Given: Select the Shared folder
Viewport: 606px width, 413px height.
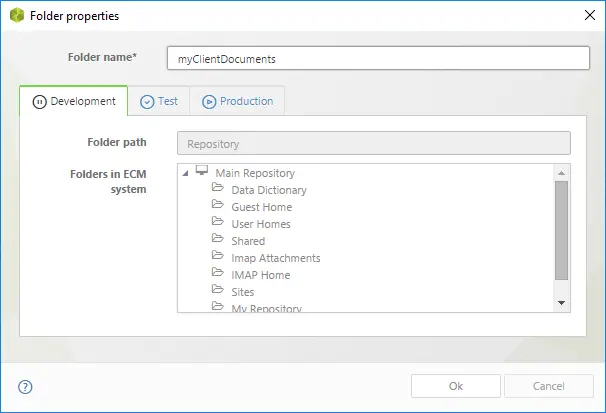Looking at the screenshot, I should [x=248, y=241].
